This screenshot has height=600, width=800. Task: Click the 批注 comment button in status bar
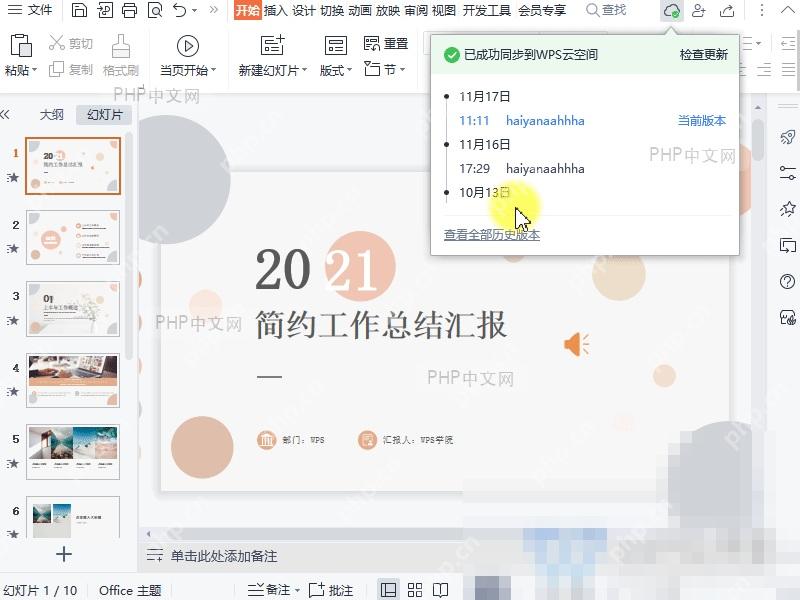tap(331, 590)
